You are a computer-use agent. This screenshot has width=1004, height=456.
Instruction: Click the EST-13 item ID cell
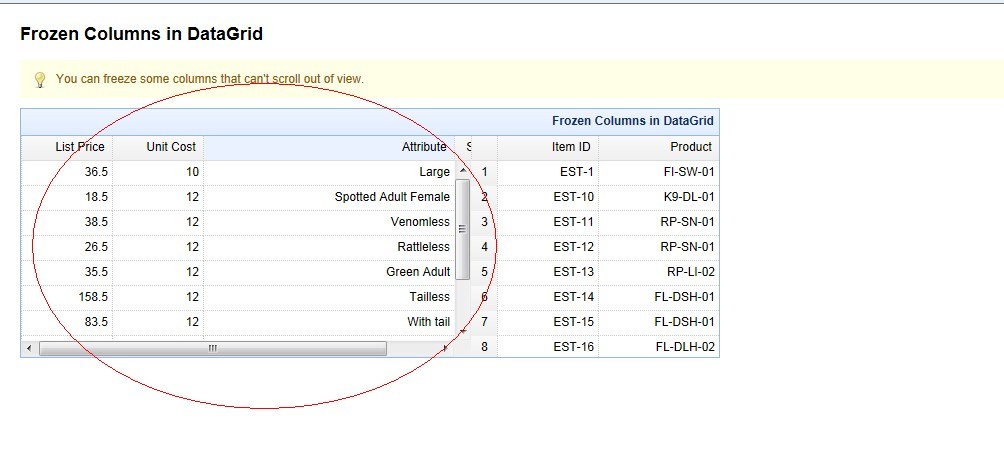(573, 272)
